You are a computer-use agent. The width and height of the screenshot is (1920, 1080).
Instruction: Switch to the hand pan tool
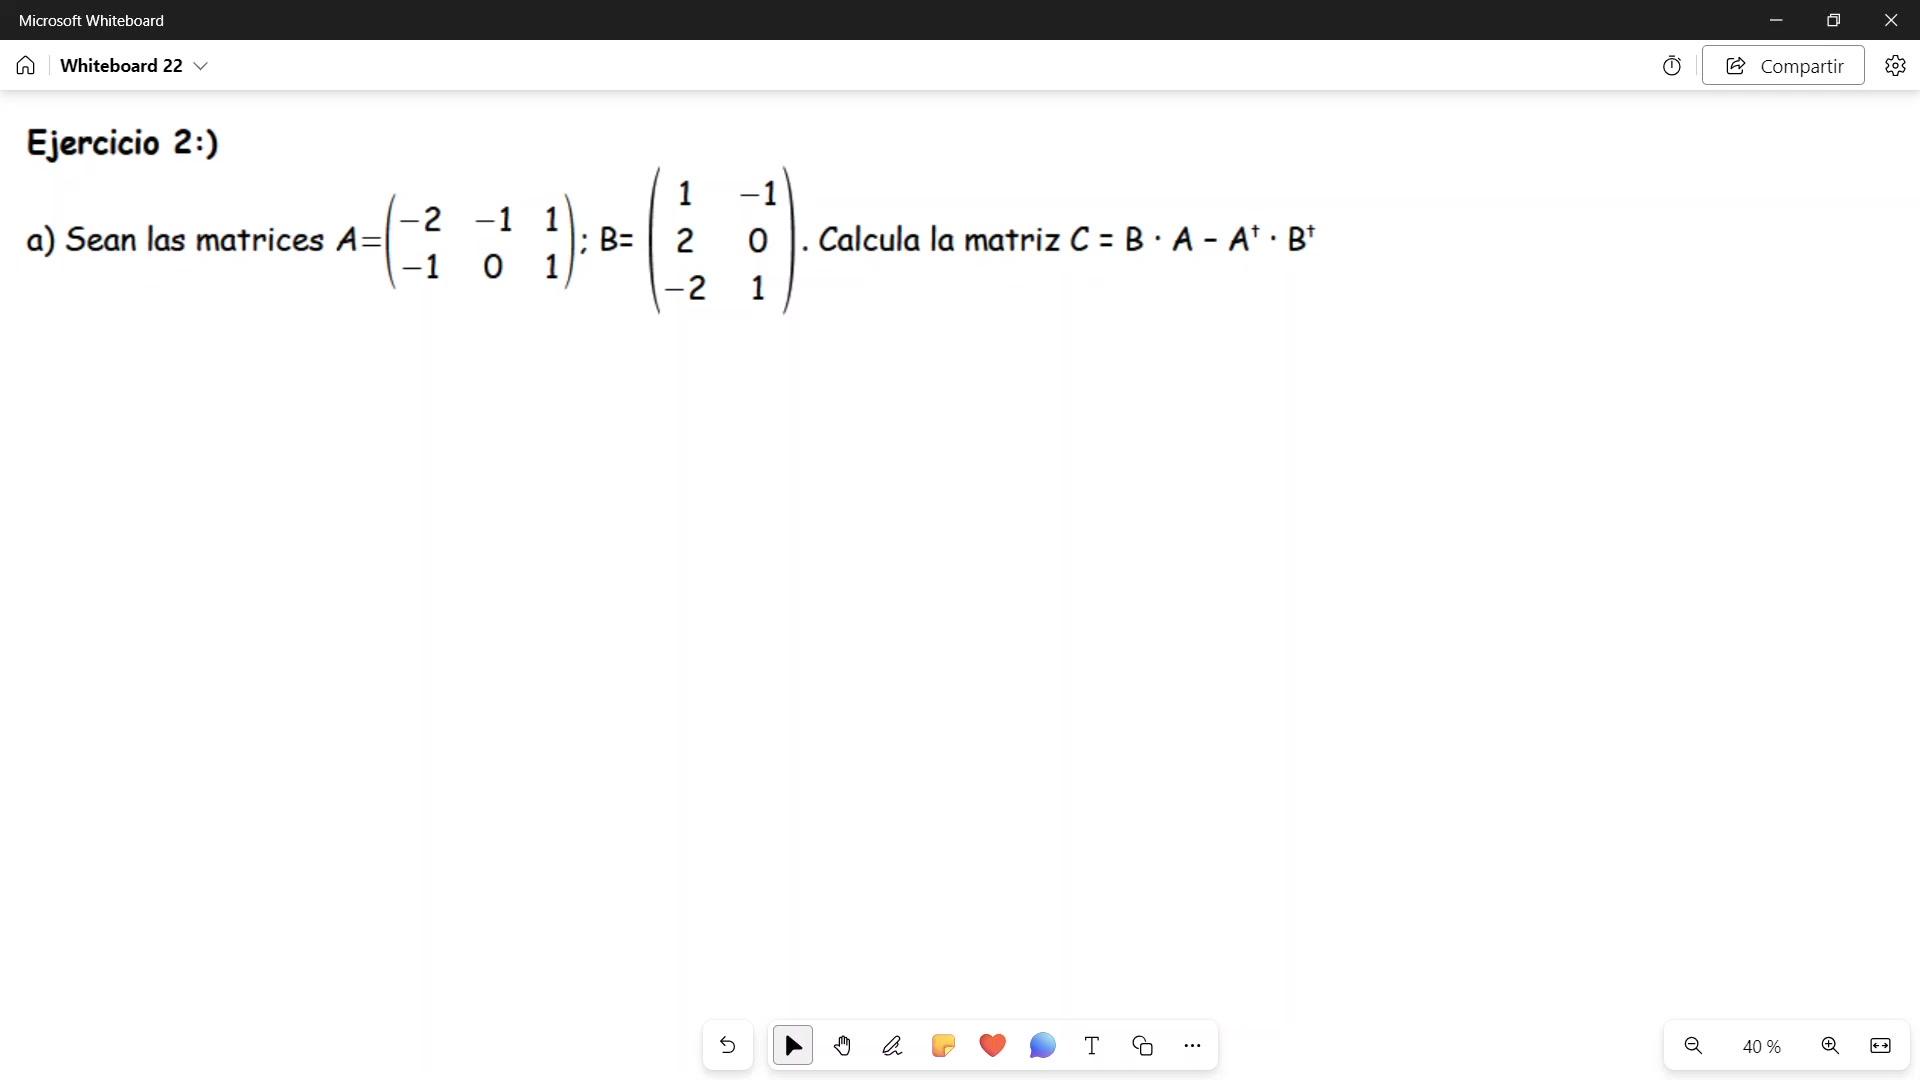tap(842, 1046)
